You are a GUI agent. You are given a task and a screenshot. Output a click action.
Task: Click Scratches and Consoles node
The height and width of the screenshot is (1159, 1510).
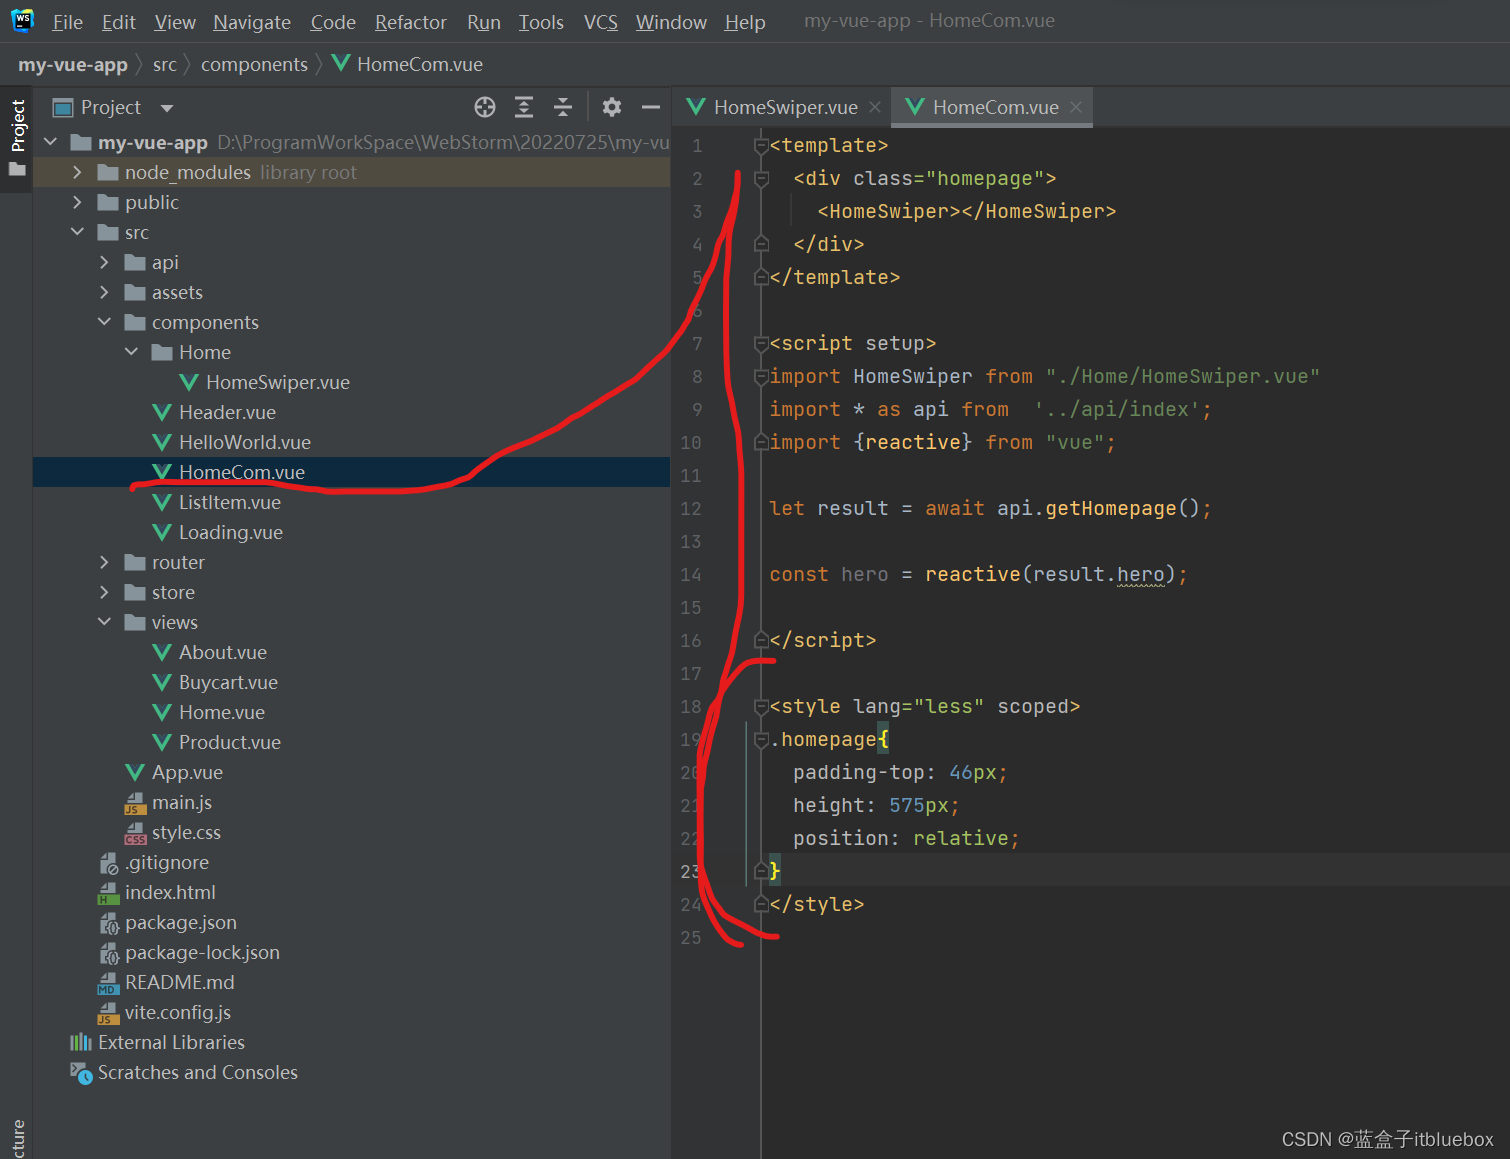pos(197,1072)
